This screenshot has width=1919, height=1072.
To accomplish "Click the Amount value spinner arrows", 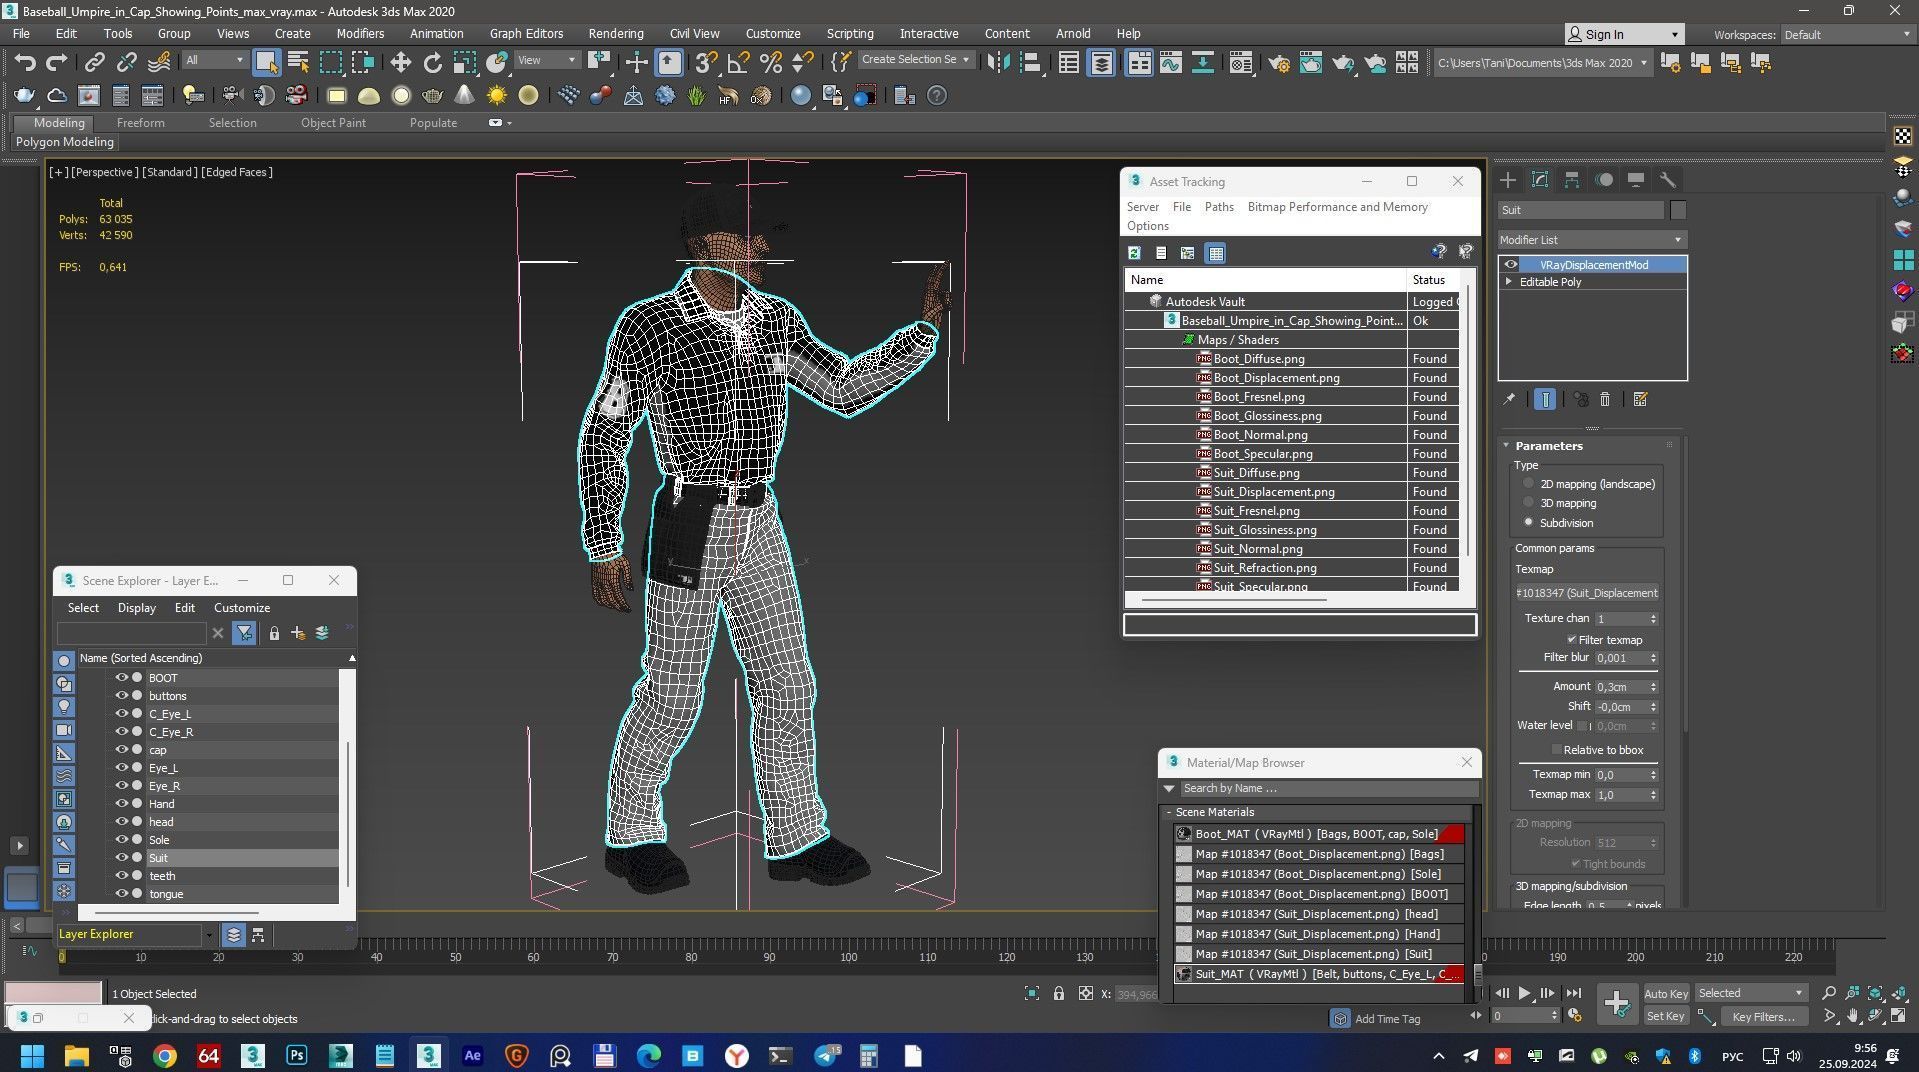I will coord(1653,687).
